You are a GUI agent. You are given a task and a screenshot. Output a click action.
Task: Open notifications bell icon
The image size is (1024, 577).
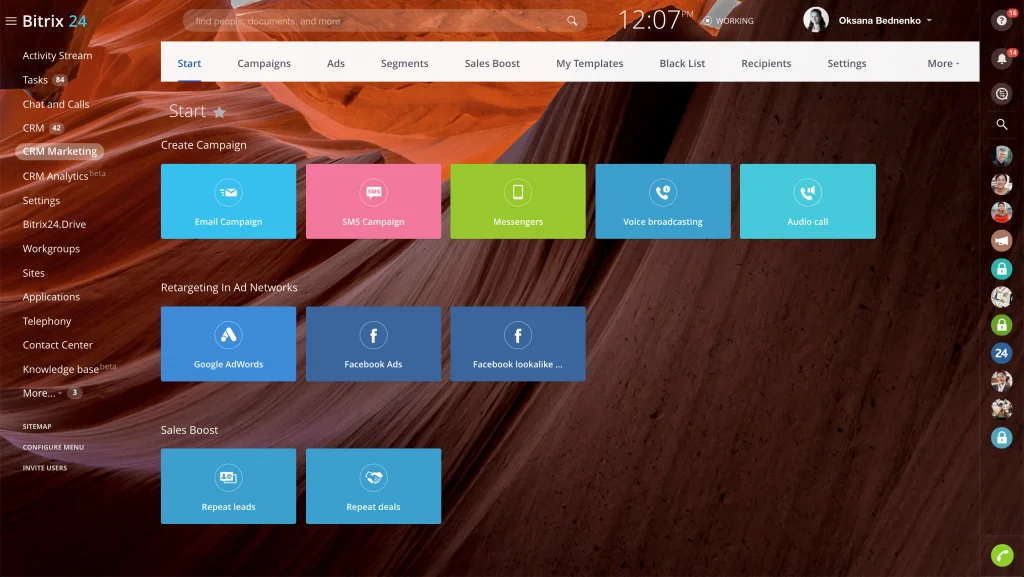(1001, 60)
